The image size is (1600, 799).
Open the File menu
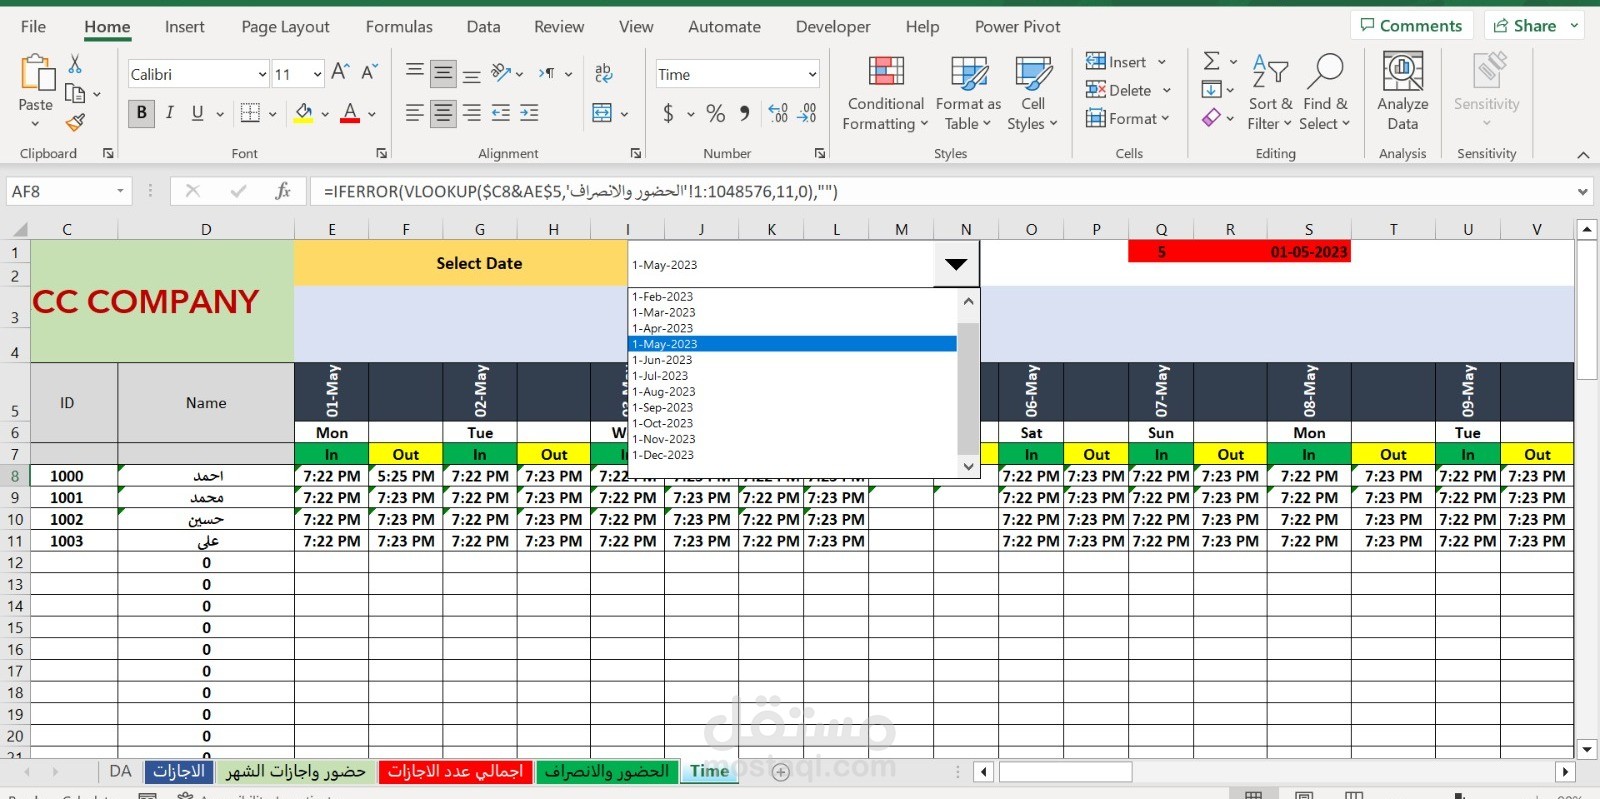point(33,27)
